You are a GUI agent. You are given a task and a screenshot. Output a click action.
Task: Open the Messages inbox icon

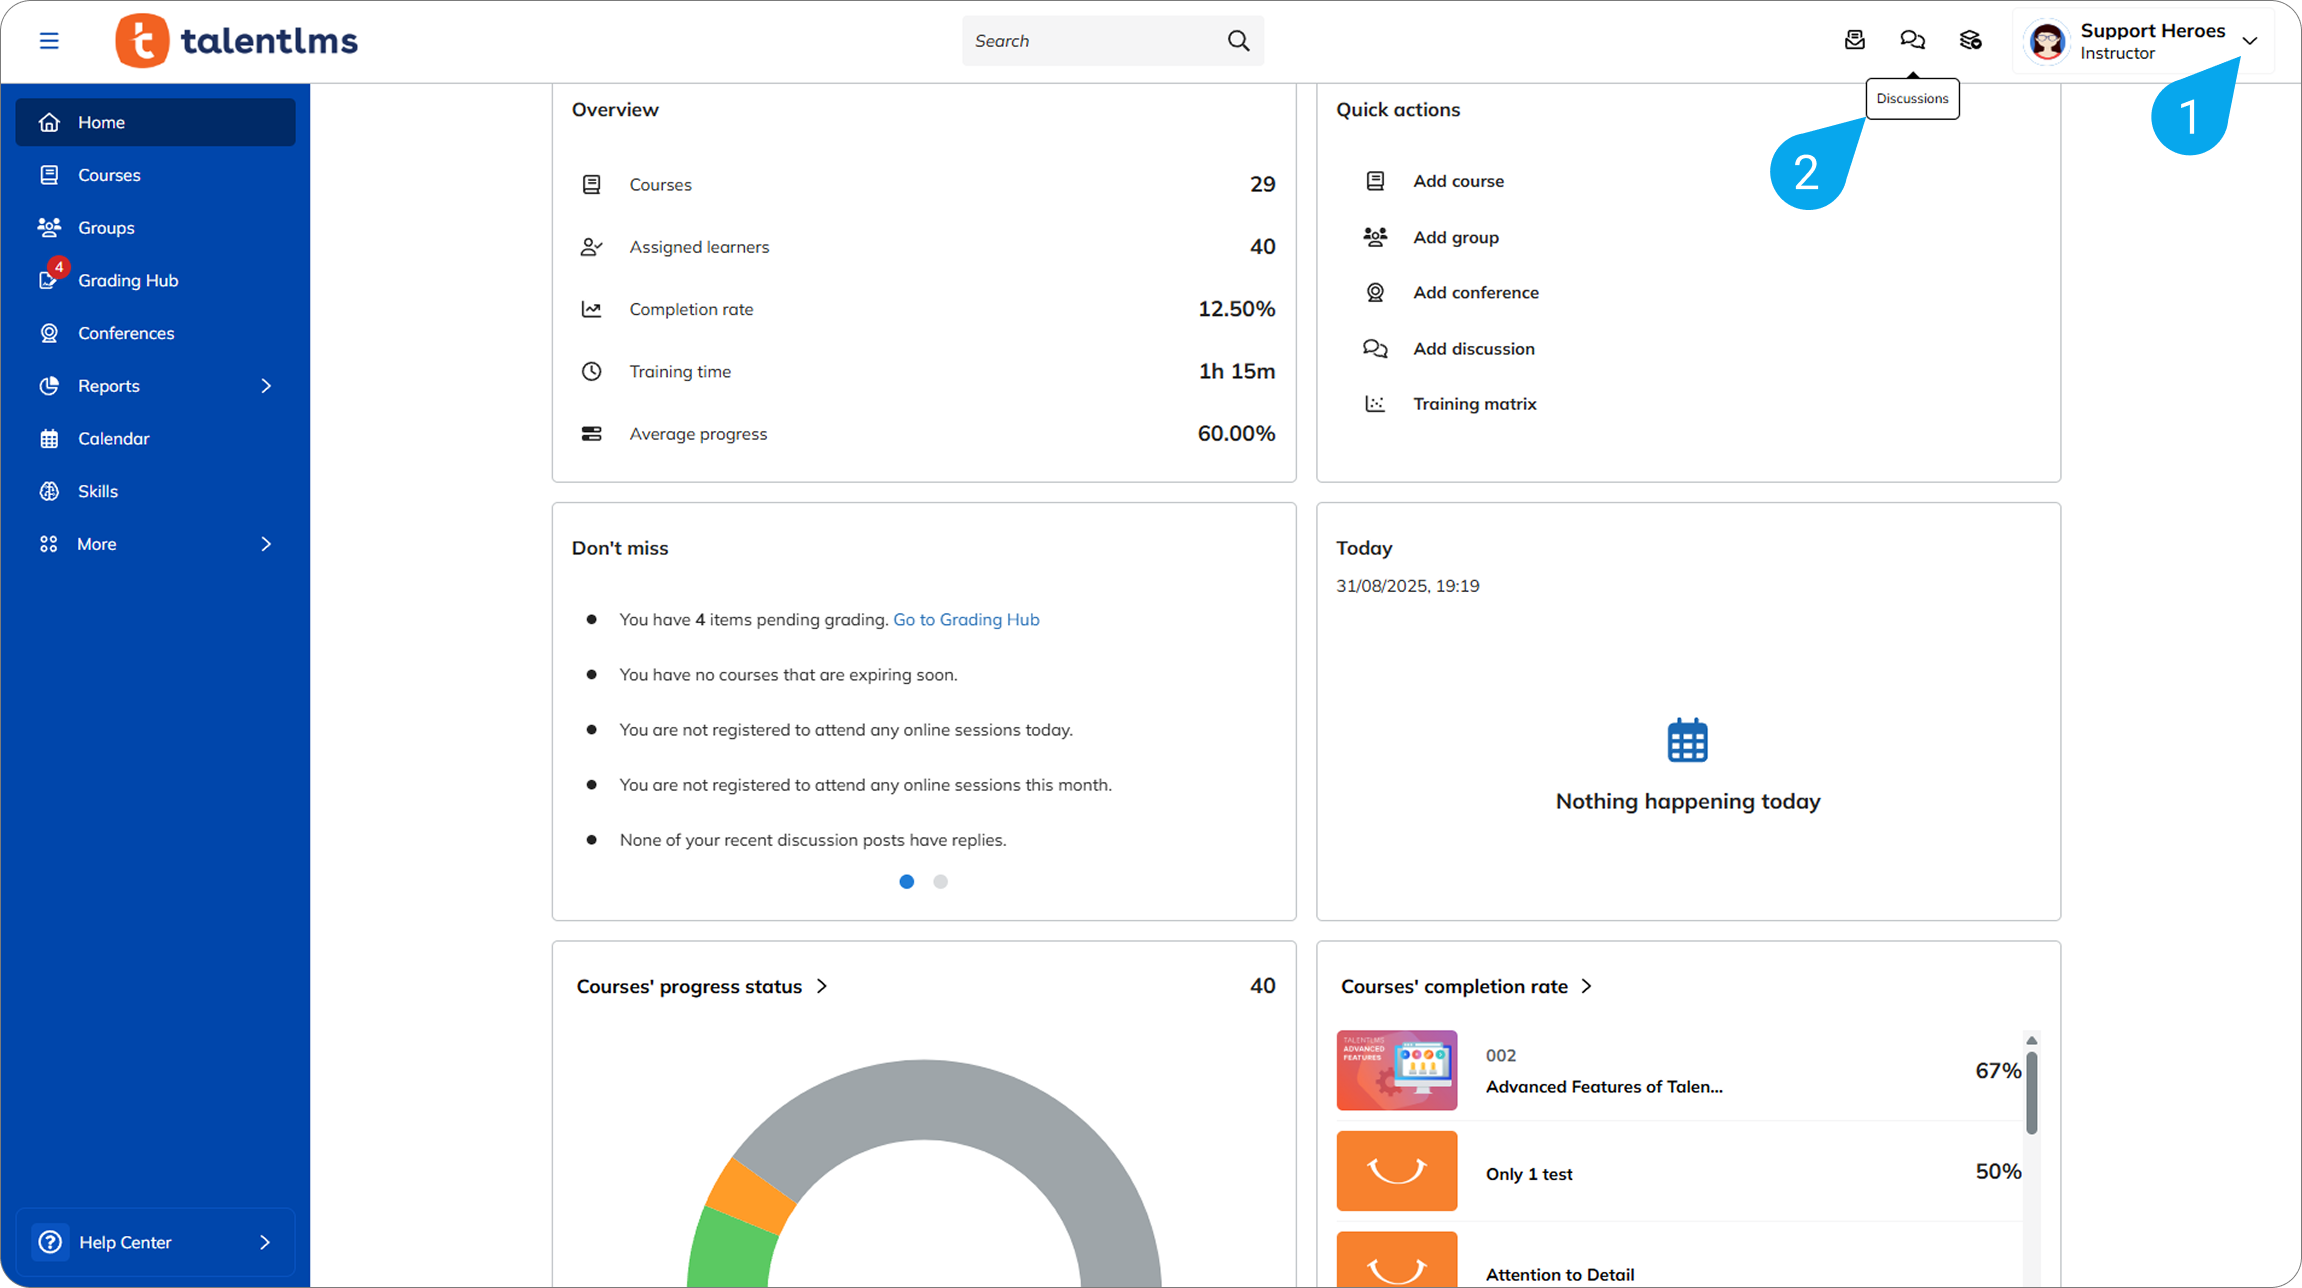(1854, 40)
